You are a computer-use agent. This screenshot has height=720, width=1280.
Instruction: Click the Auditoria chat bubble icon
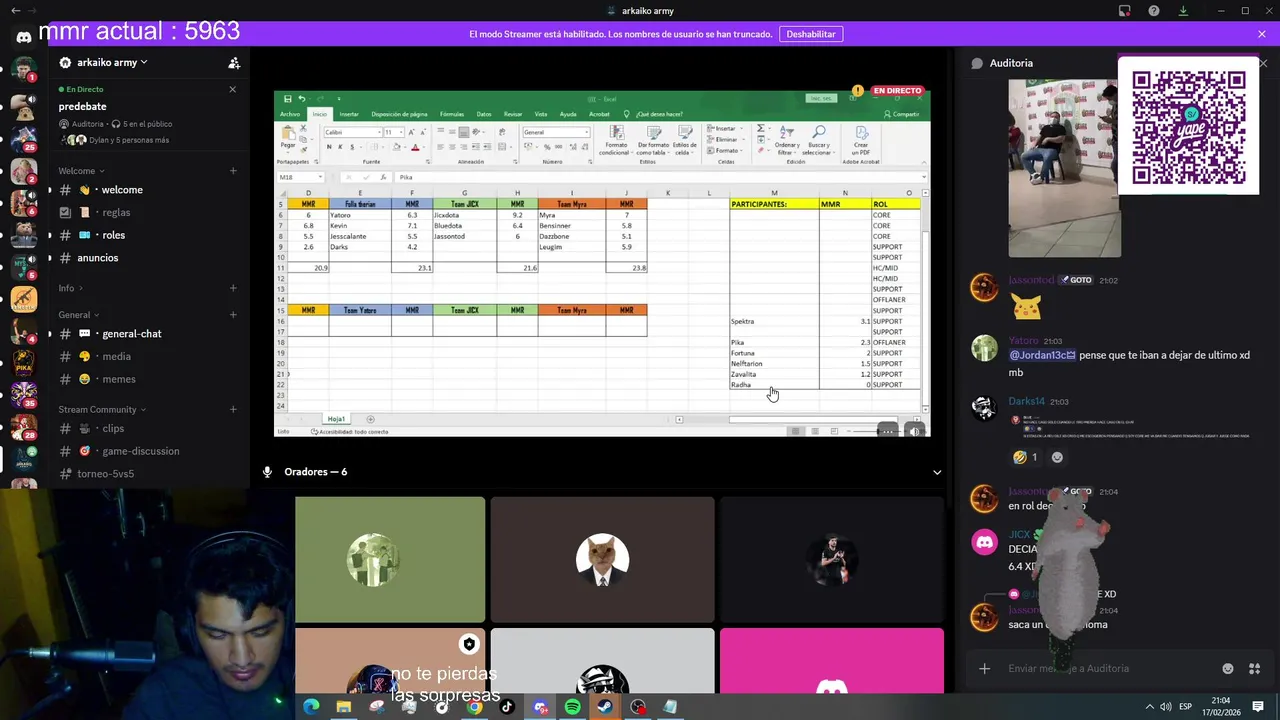point(977,63)
